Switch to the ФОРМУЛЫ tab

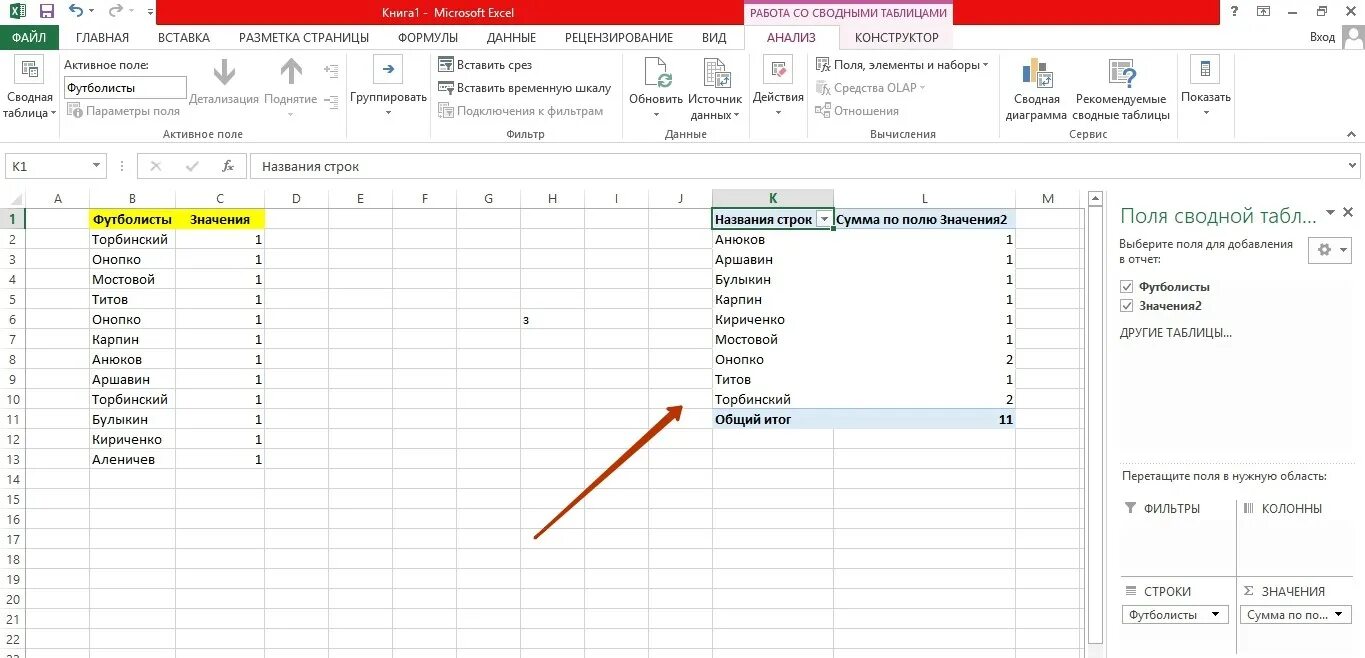coord(428,37)
